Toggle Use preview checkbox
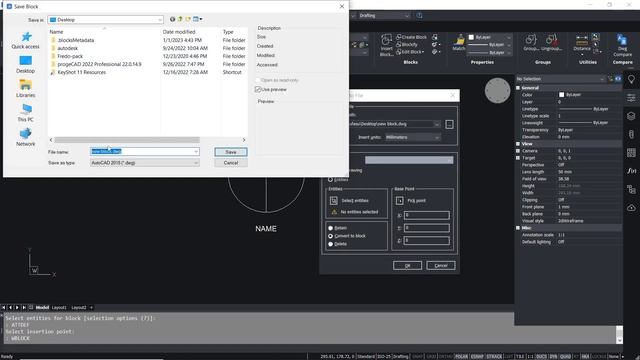 point(258,89)
